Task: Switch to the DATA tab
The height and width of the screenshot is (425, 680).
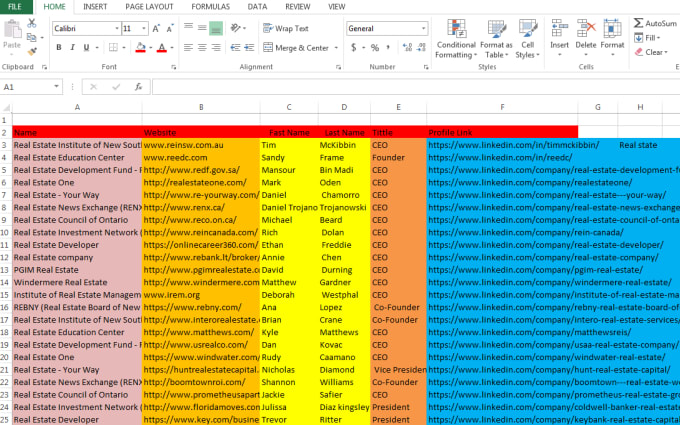Action: (257, 7)
